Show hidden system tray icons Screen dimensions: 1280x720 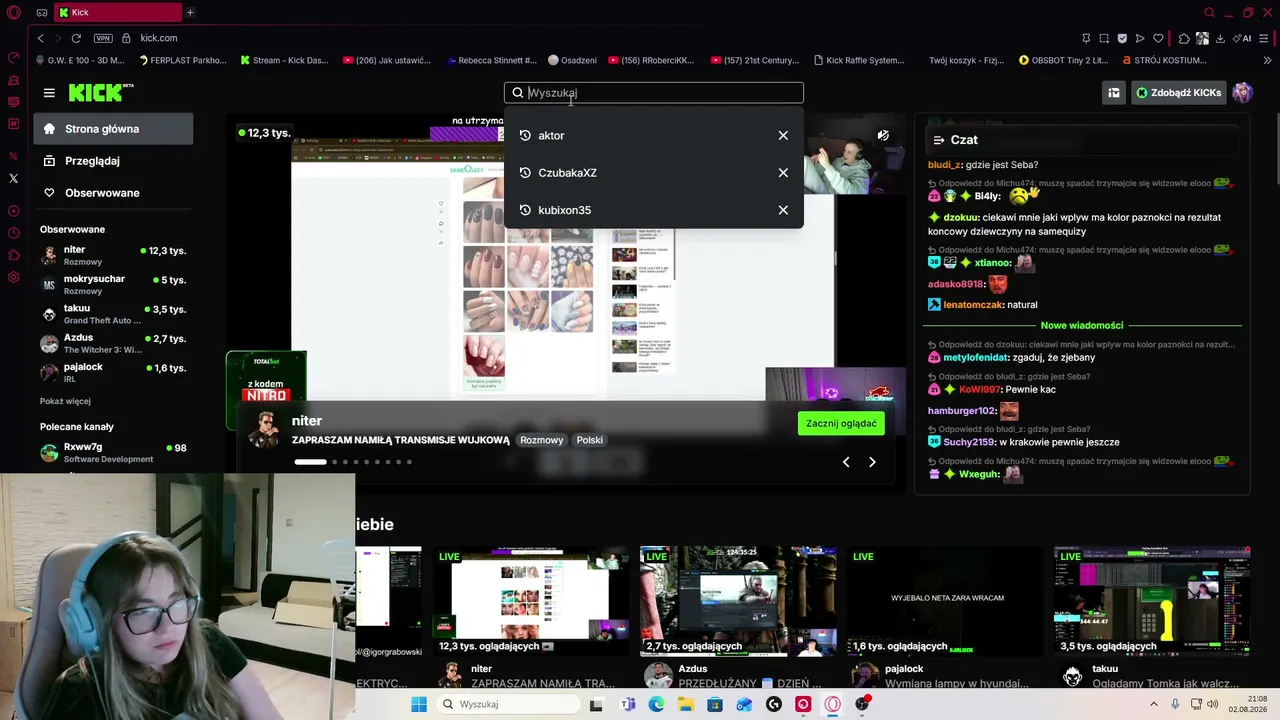pos(1154,704)
